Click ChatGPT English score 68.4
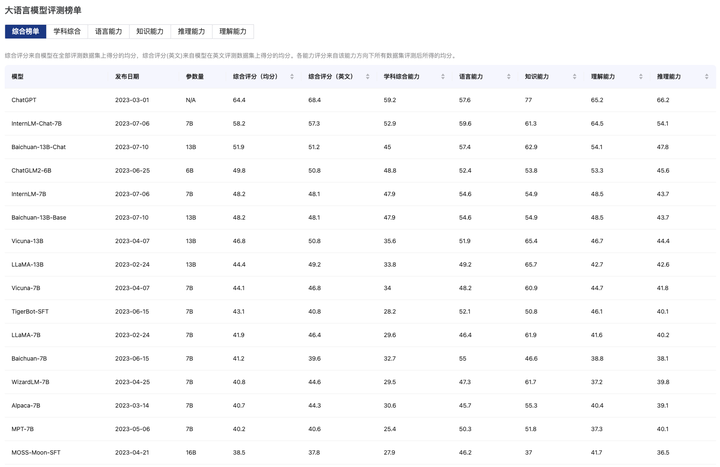The image size is (720, 467). pyautogui.click(x=314, y=100)
